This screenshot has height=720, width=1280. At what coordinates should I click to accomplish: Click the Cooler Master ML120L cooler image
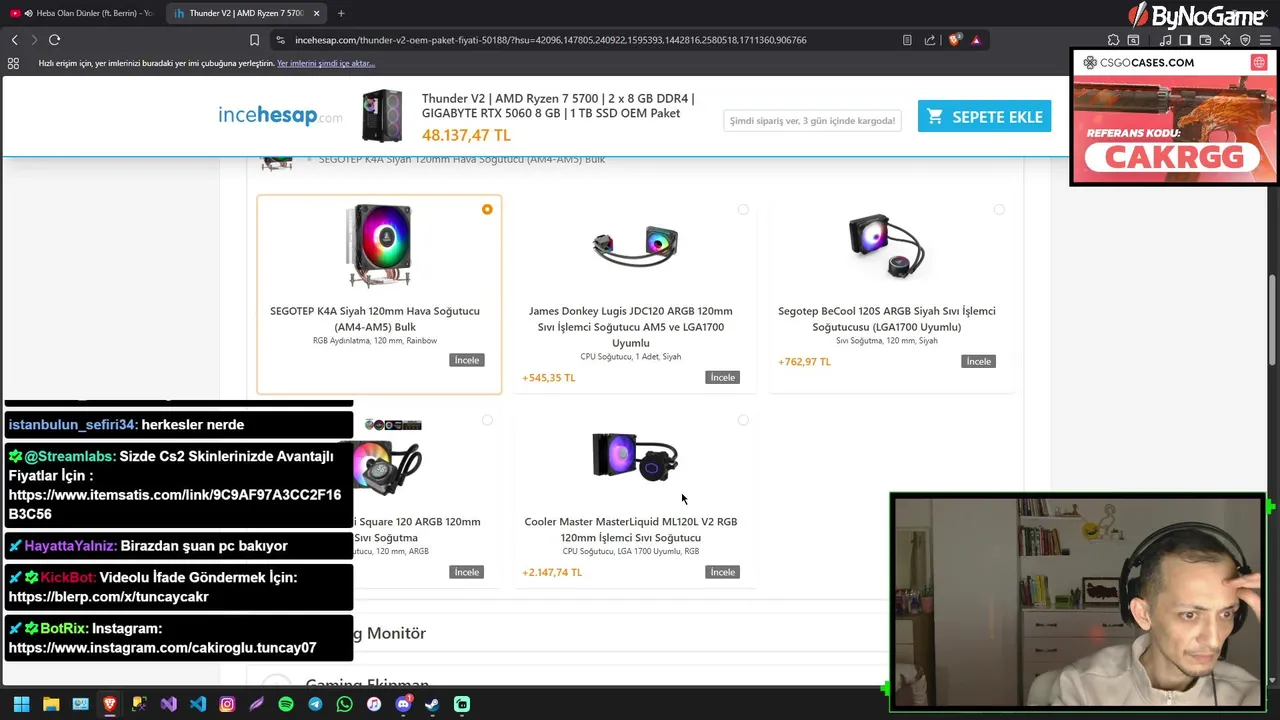point(635,457)
